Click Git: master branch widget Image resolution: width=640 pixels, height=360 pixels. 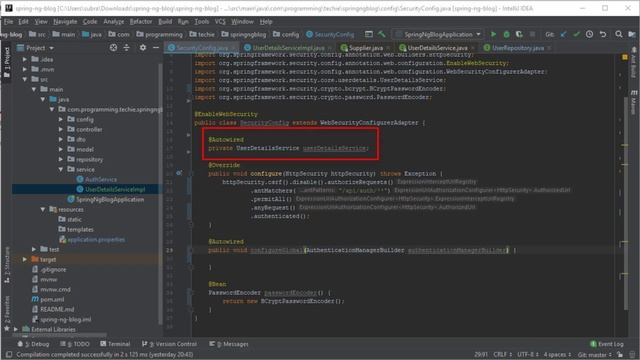point(594,354)
